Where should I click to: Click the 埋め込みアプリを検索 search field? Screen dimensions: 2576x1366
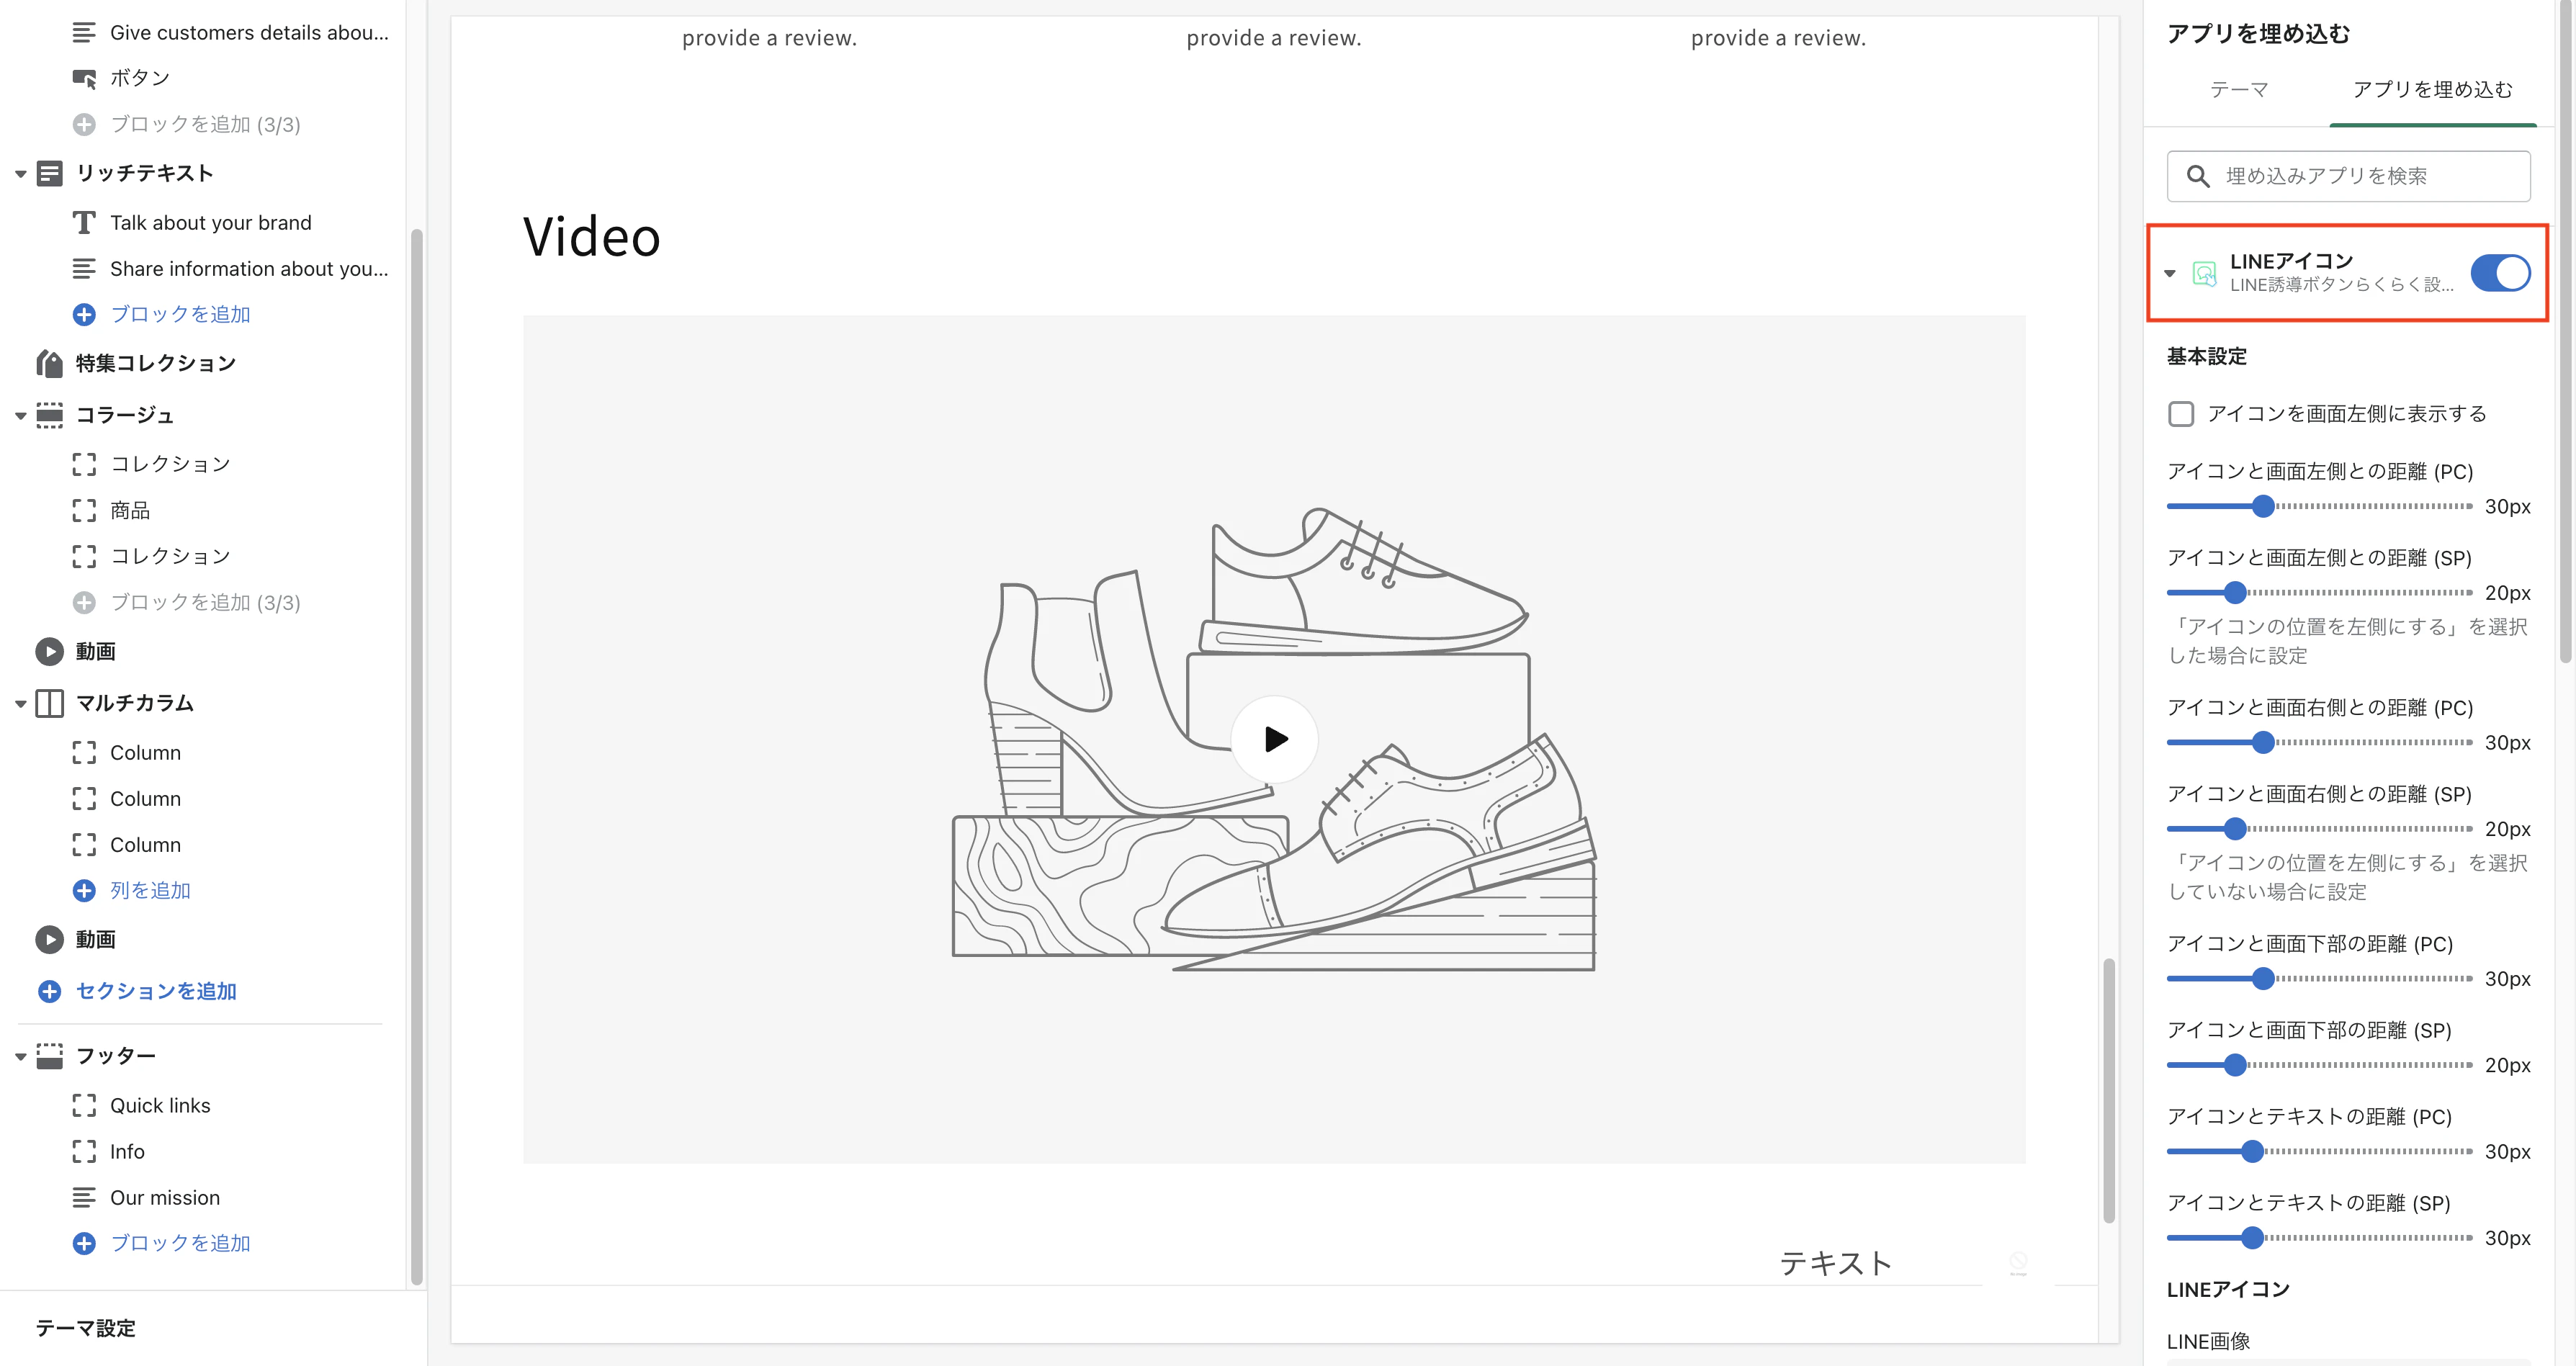coord(2348,176)
